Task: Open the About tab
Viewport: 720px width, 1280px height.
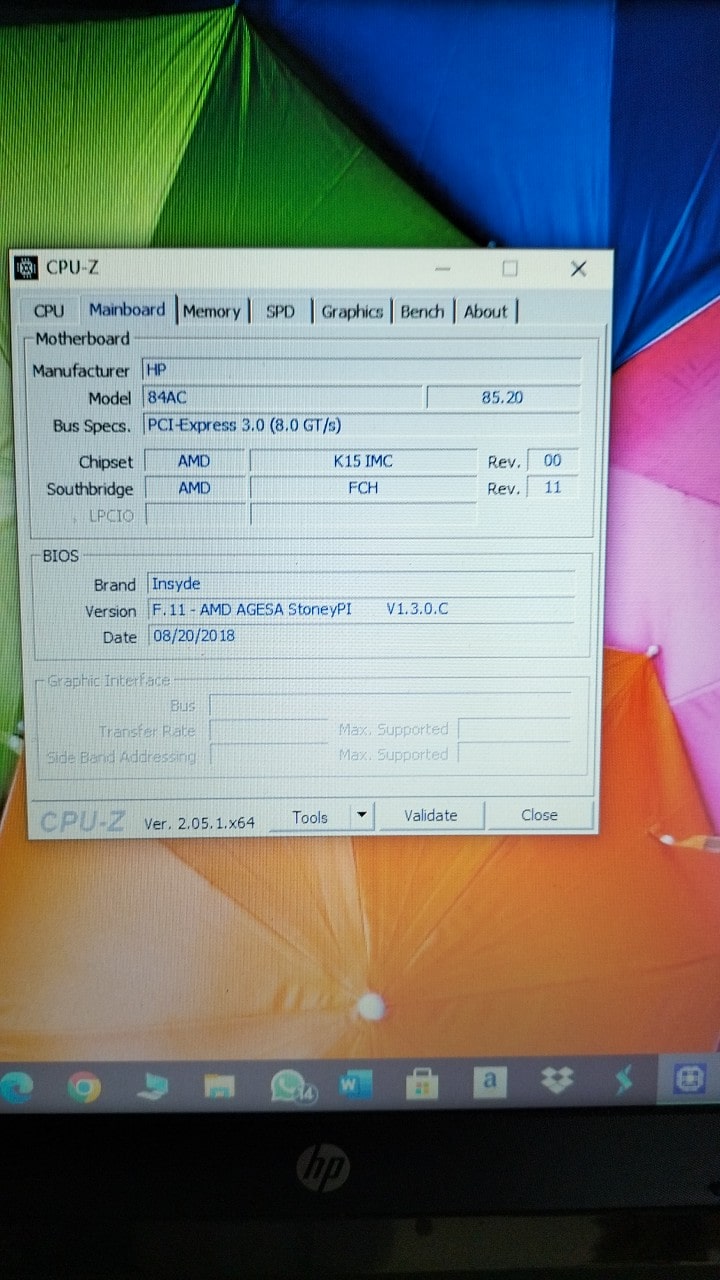Action: point(486,312)
